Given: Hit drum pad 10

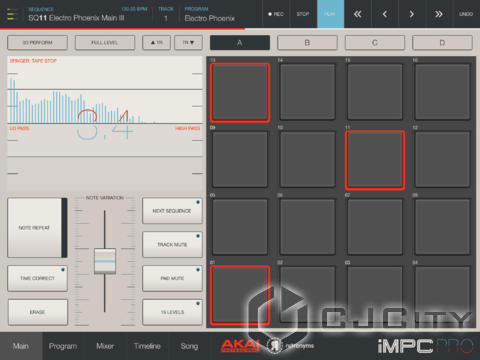Looking at the screenshot, I should point(307,160).
